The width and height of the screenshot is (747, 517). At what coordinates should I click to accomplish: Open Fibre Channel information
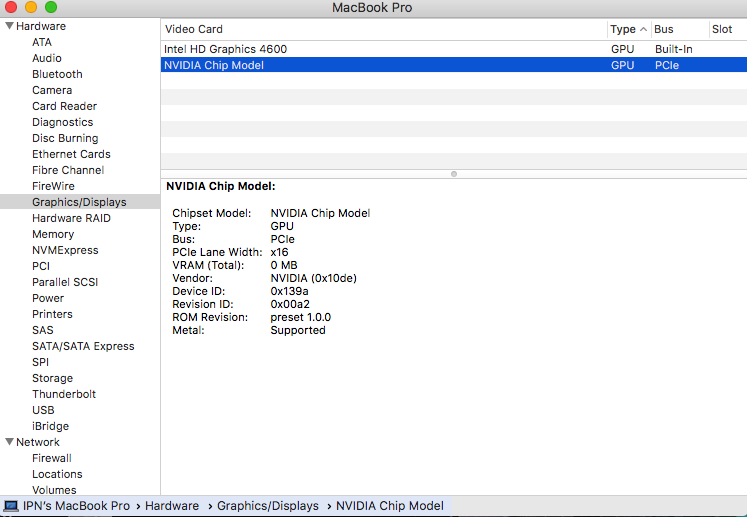pyautogui.click(x=68, y=170)
